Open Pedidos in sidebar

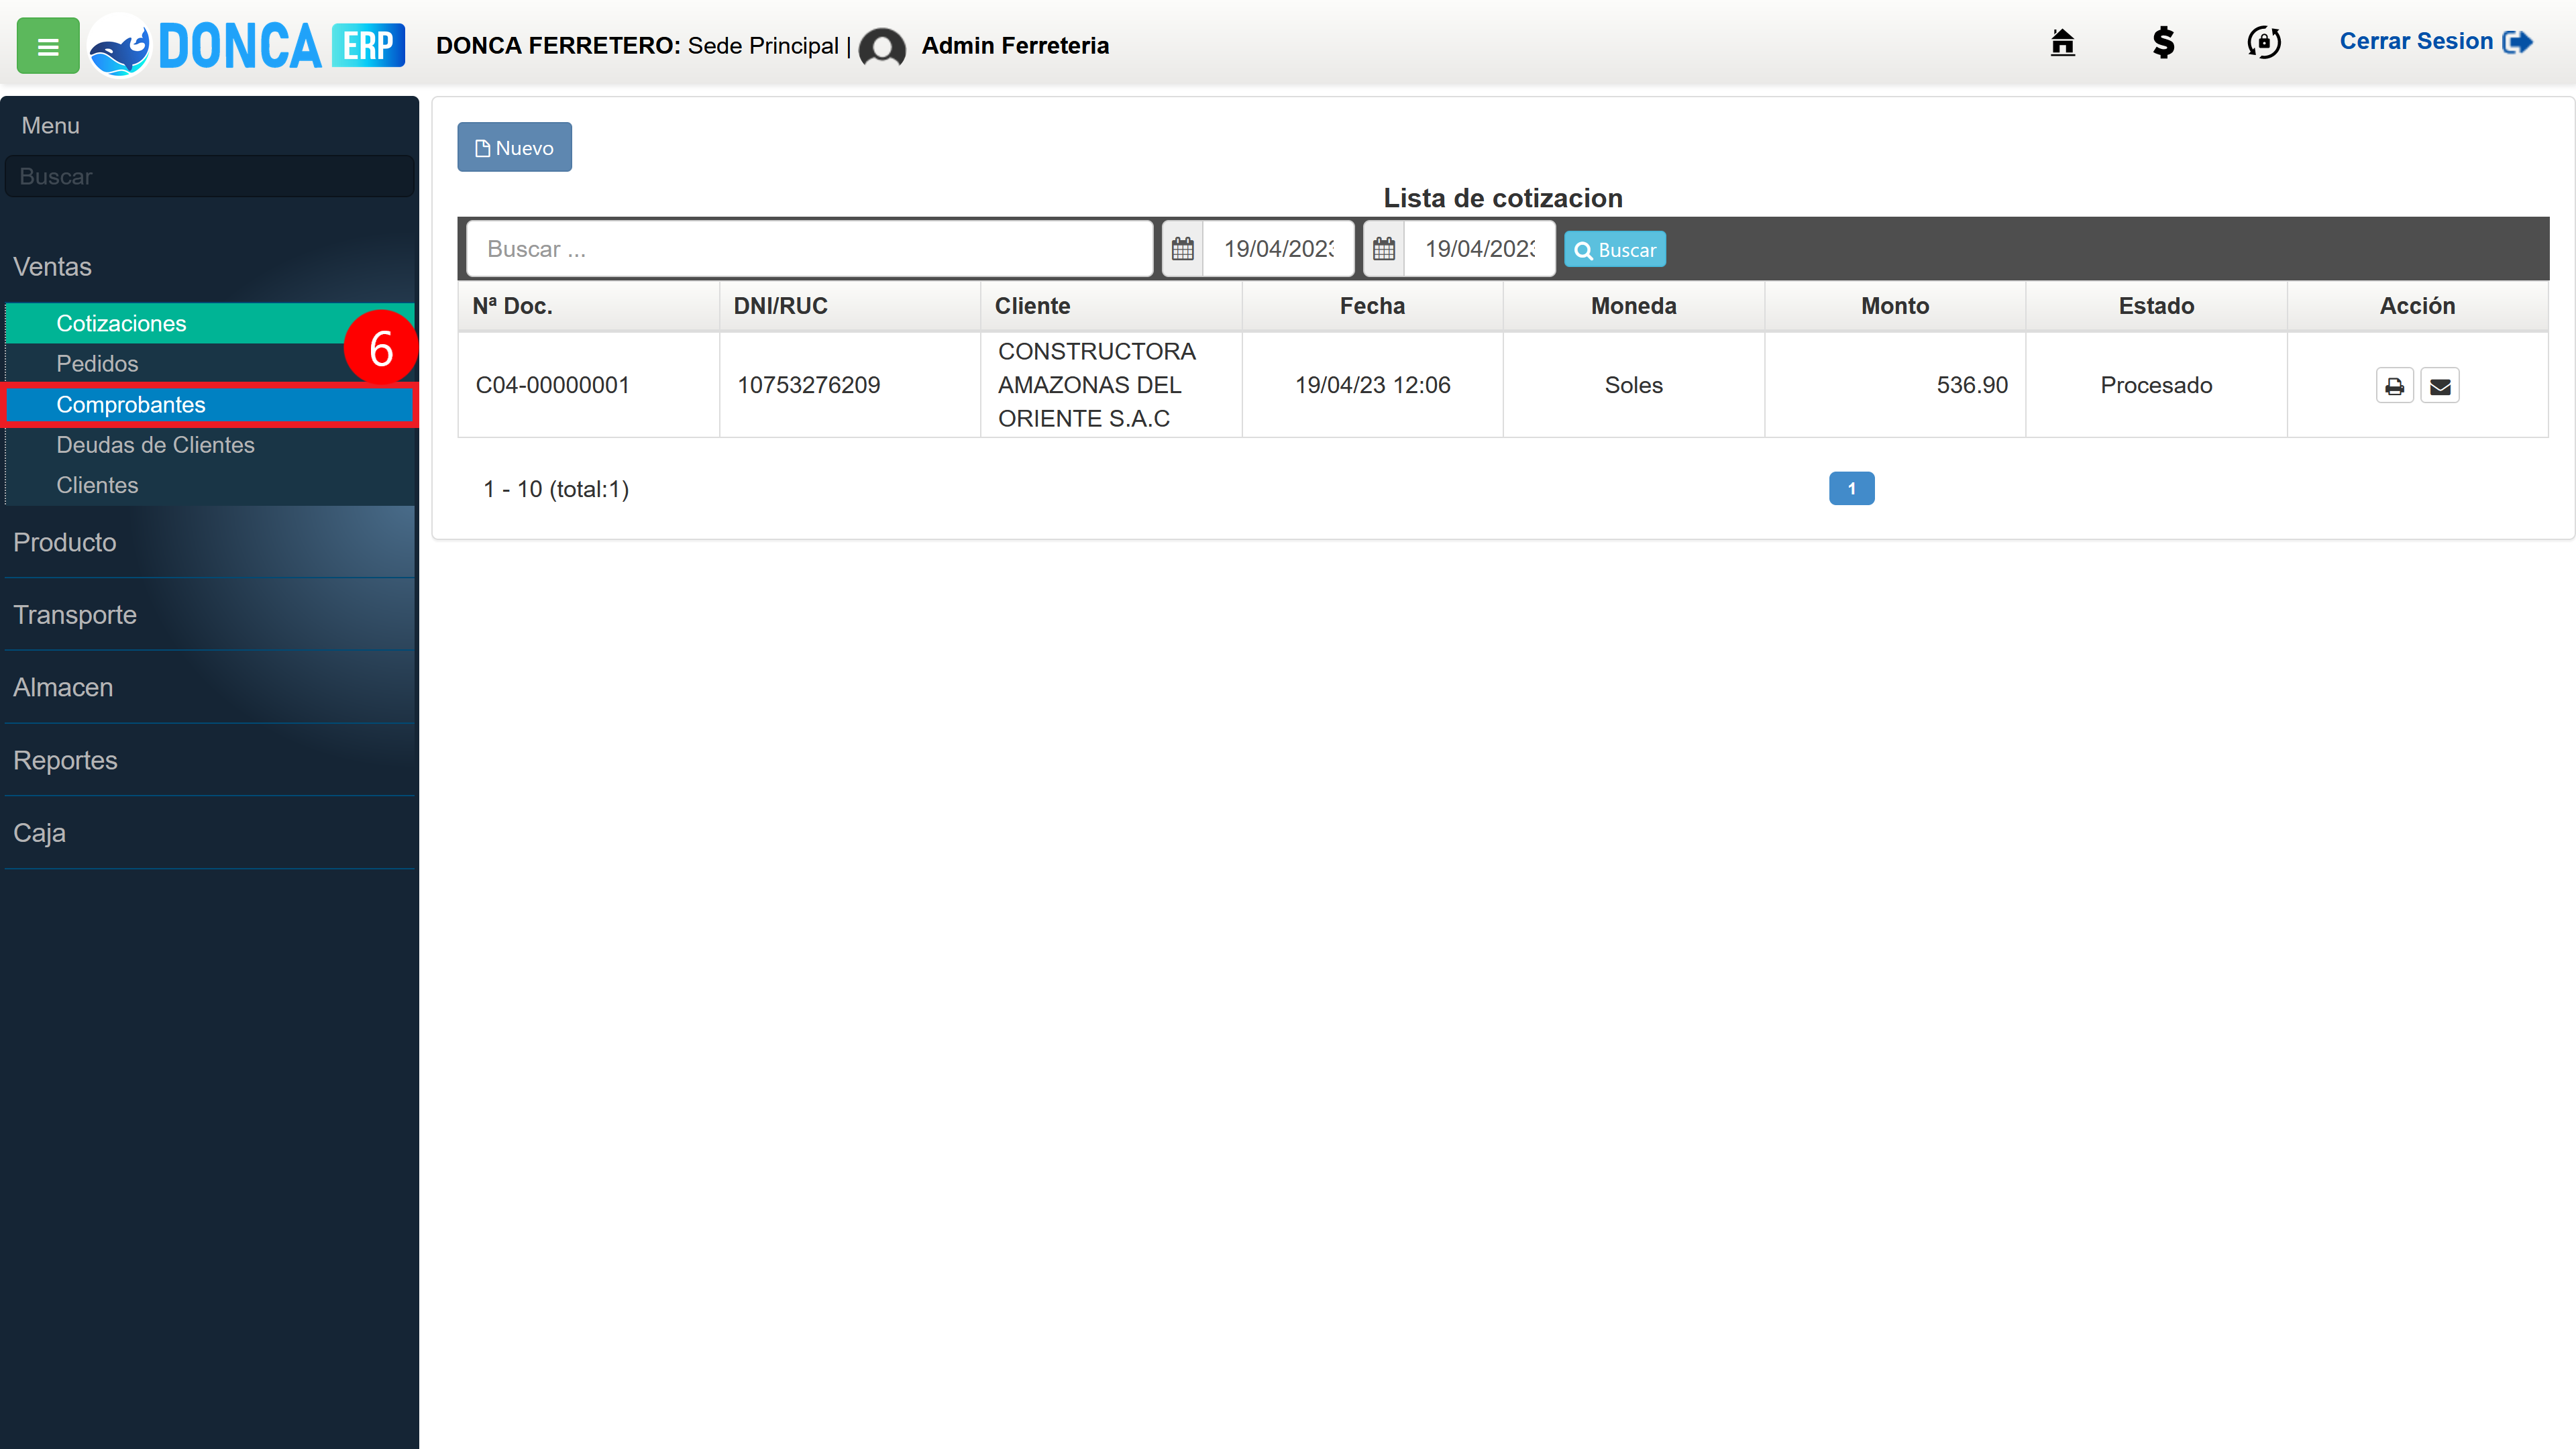click(209, 364)
